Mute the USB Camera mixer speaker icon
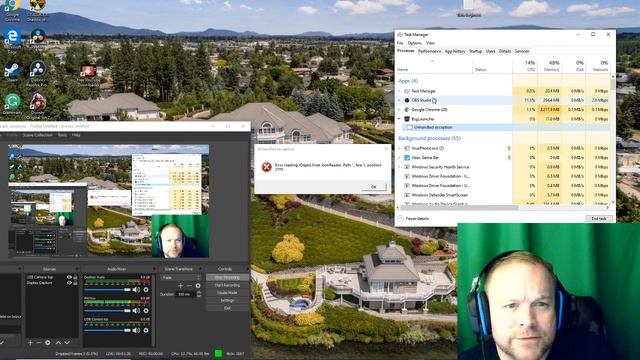This screenshot has width=640, height=360. click(x=136, y=330)
